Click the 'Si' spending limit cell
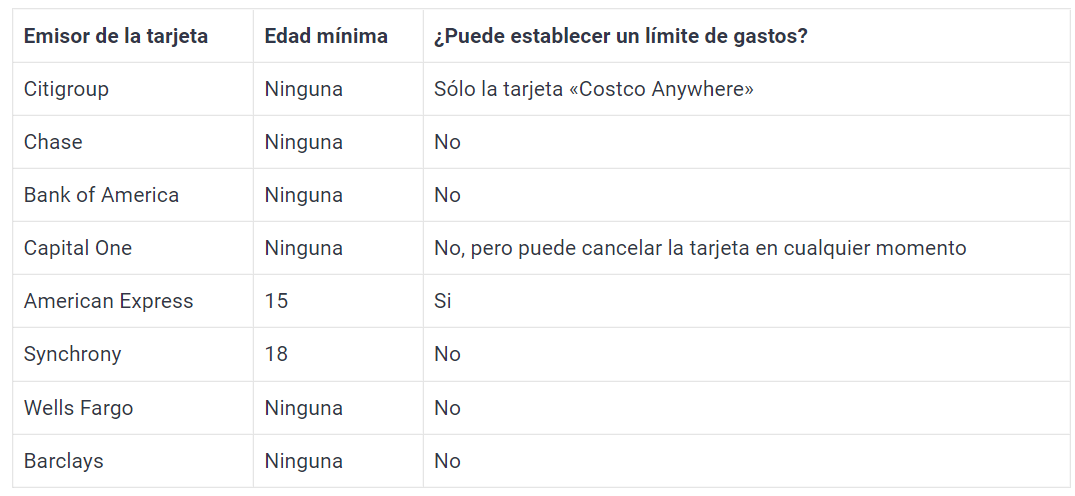 443,301
